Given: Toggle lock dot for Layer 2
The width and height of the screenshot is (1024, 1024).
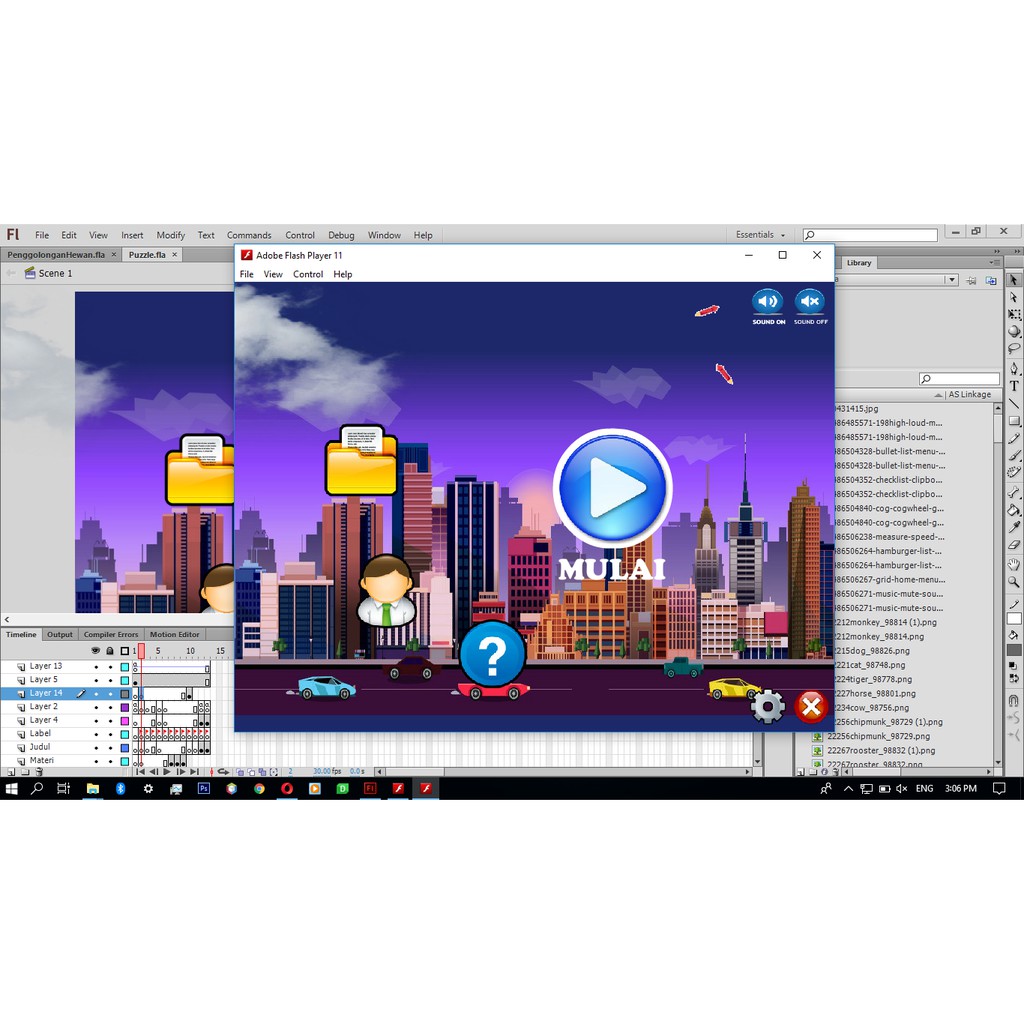Looking at the screenshot, I should [x=110, y=707].
